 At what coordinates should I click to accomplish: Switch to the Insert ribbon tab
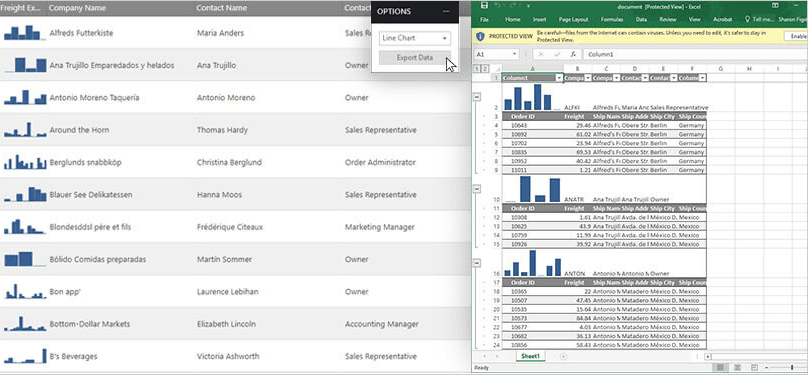(540, 19)
